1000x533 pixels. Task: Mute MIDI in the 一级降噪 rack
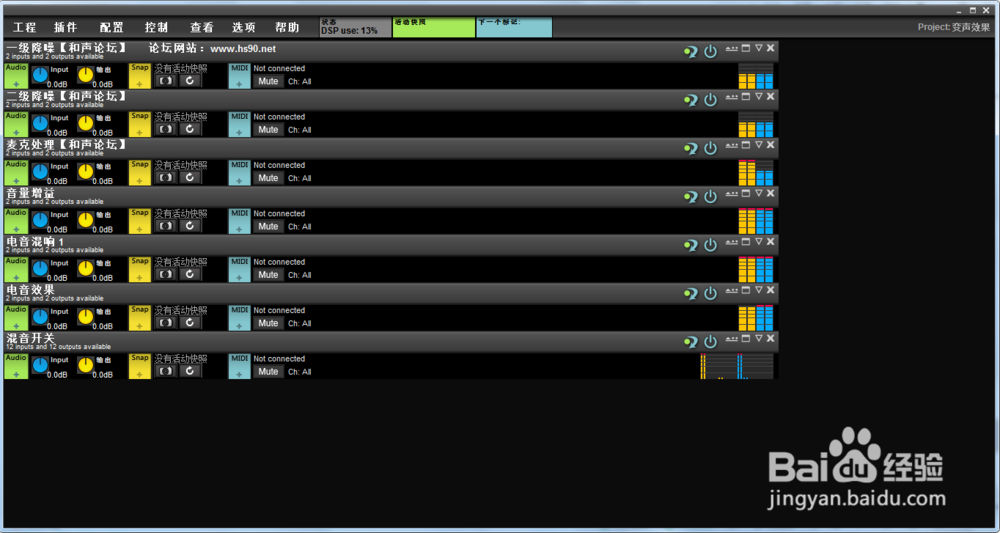click(268, 81)
